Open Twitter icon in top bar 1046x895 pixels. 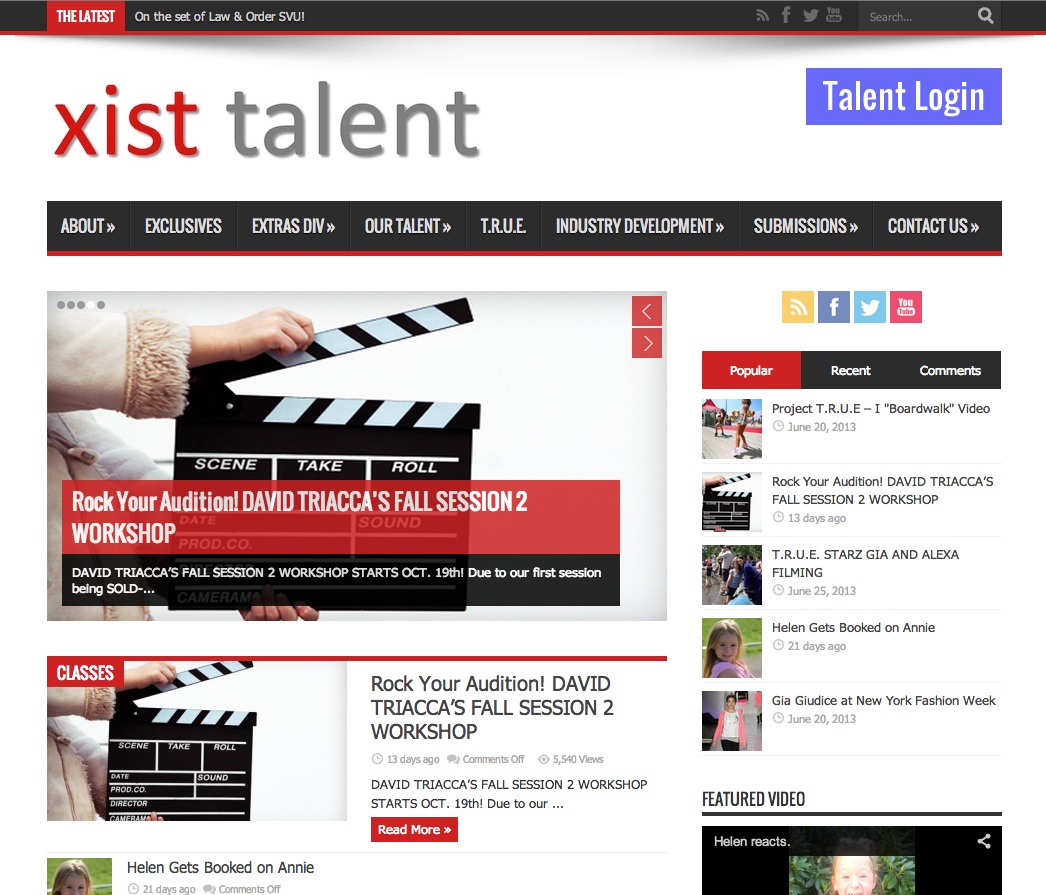pos(811,15)
